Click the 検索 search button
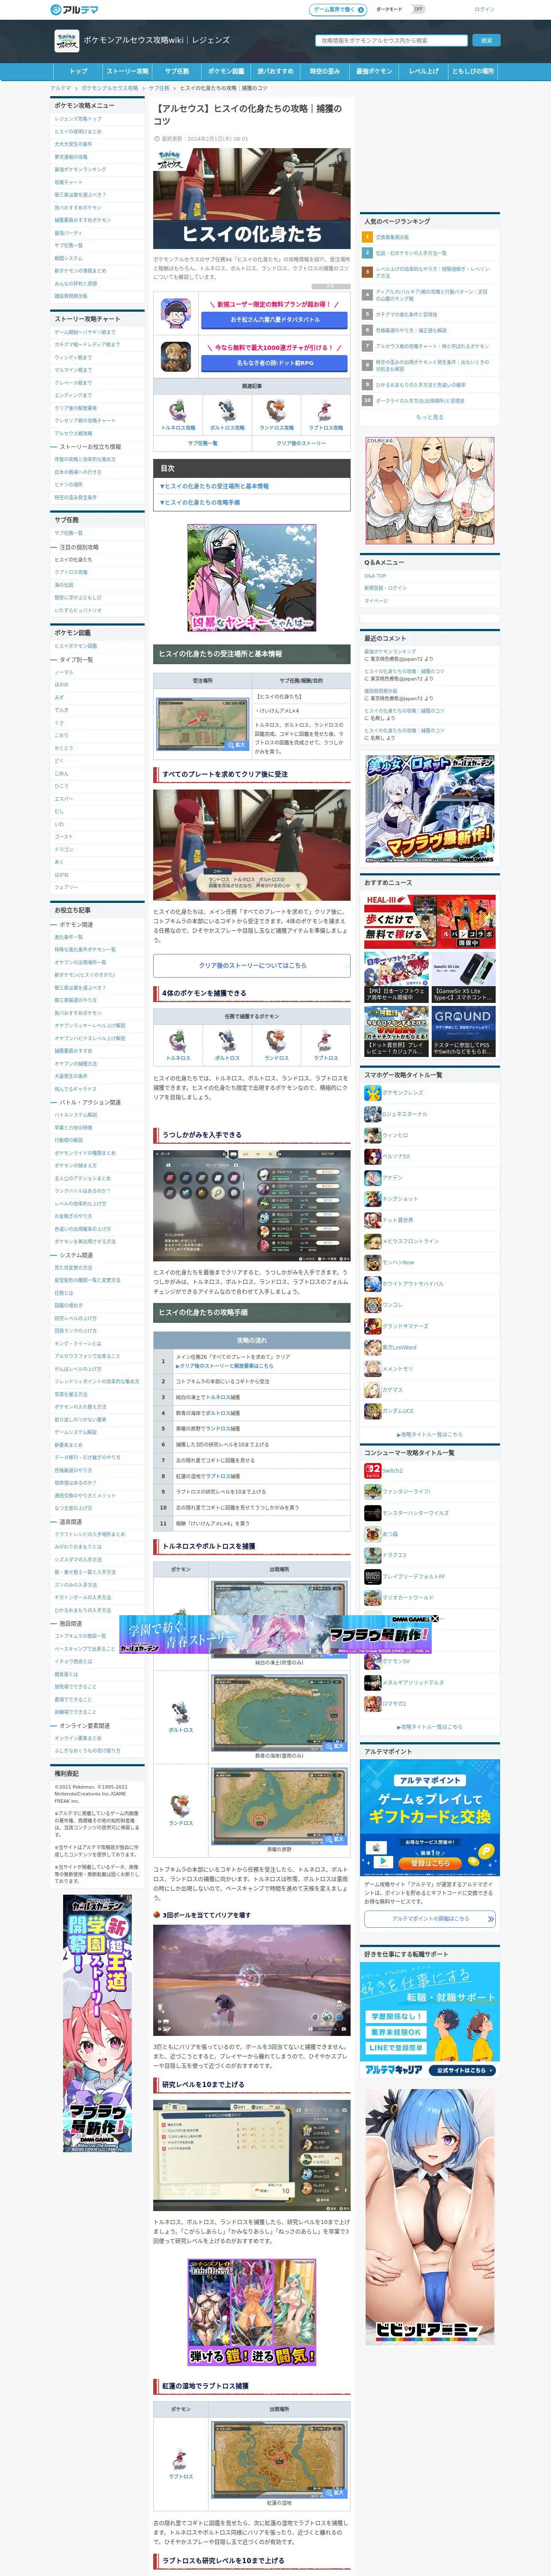Image resolution: width=551 pixels, height=2576 pixels. (x=486, y=41)
